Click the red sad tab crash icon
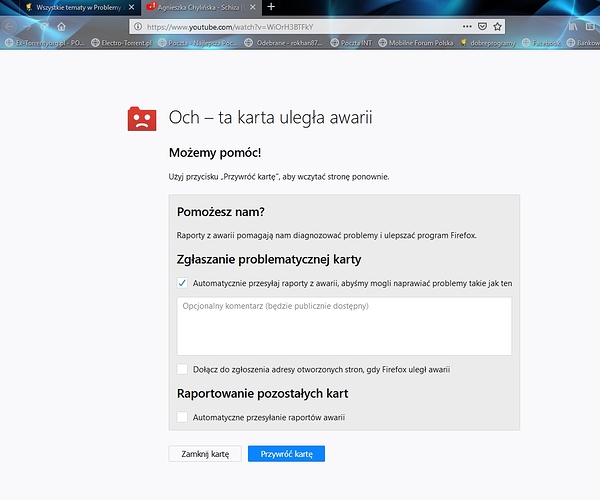 [x=142, y=119]
